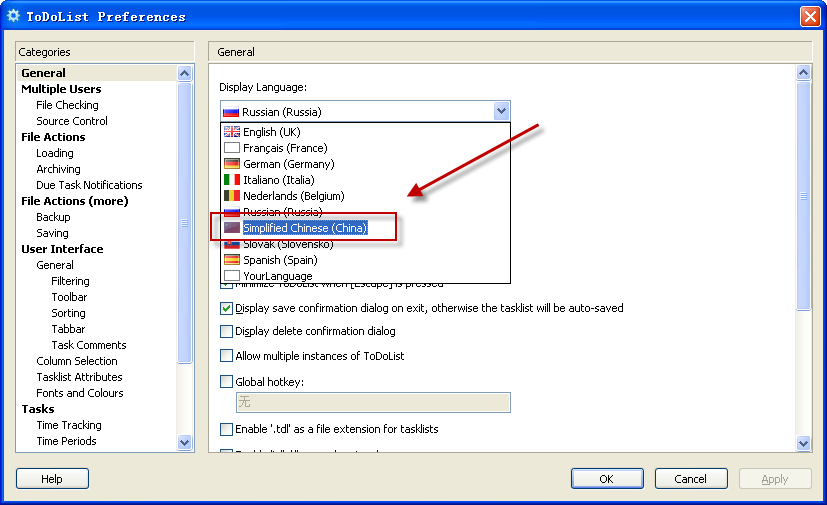The width and height of the screenshot is (827, 505).
Task: Open the Display Language combo arrow
Action: (501, 111)
